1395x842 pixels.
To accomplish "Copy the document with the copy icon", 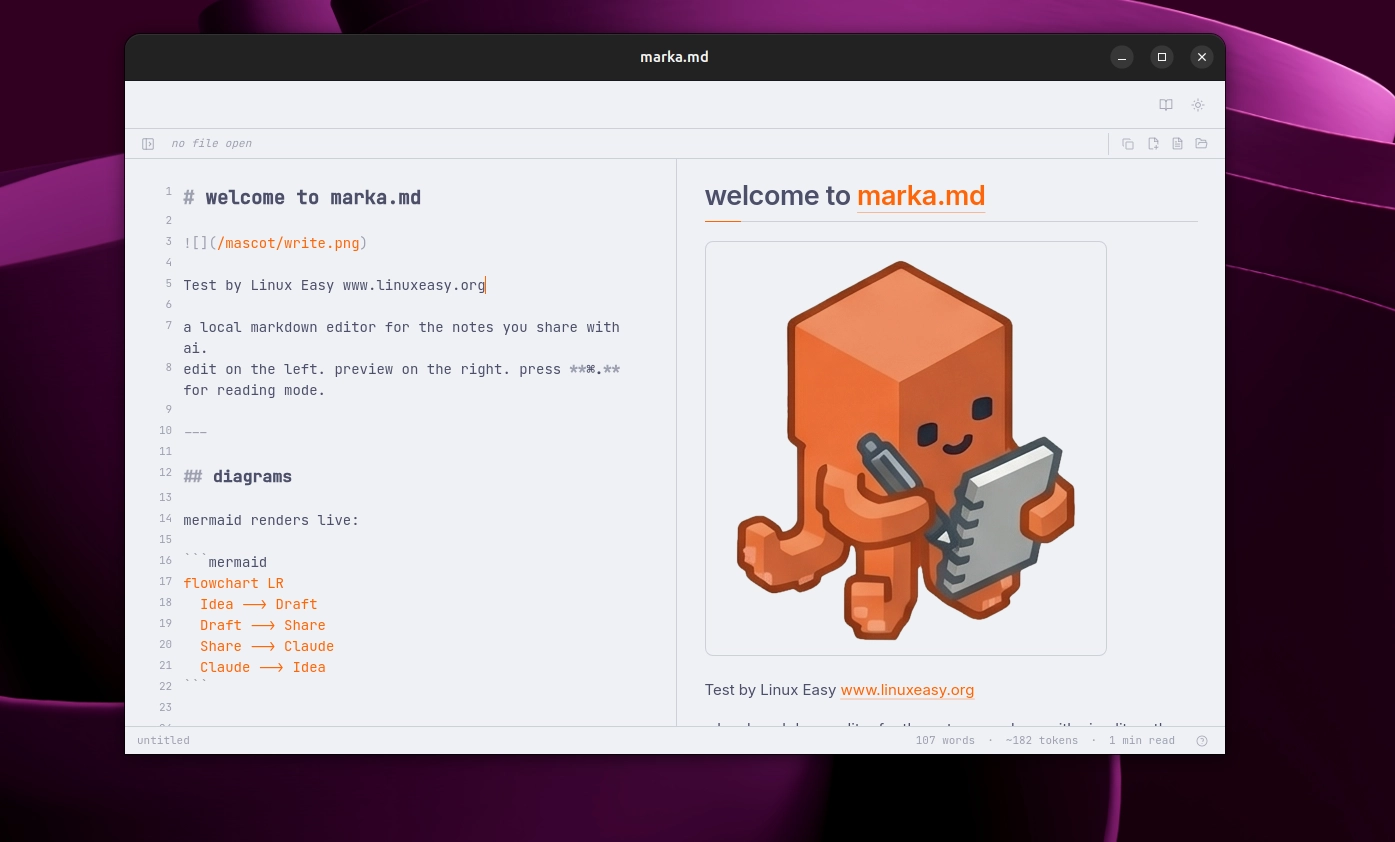I will click(1128, 144).
